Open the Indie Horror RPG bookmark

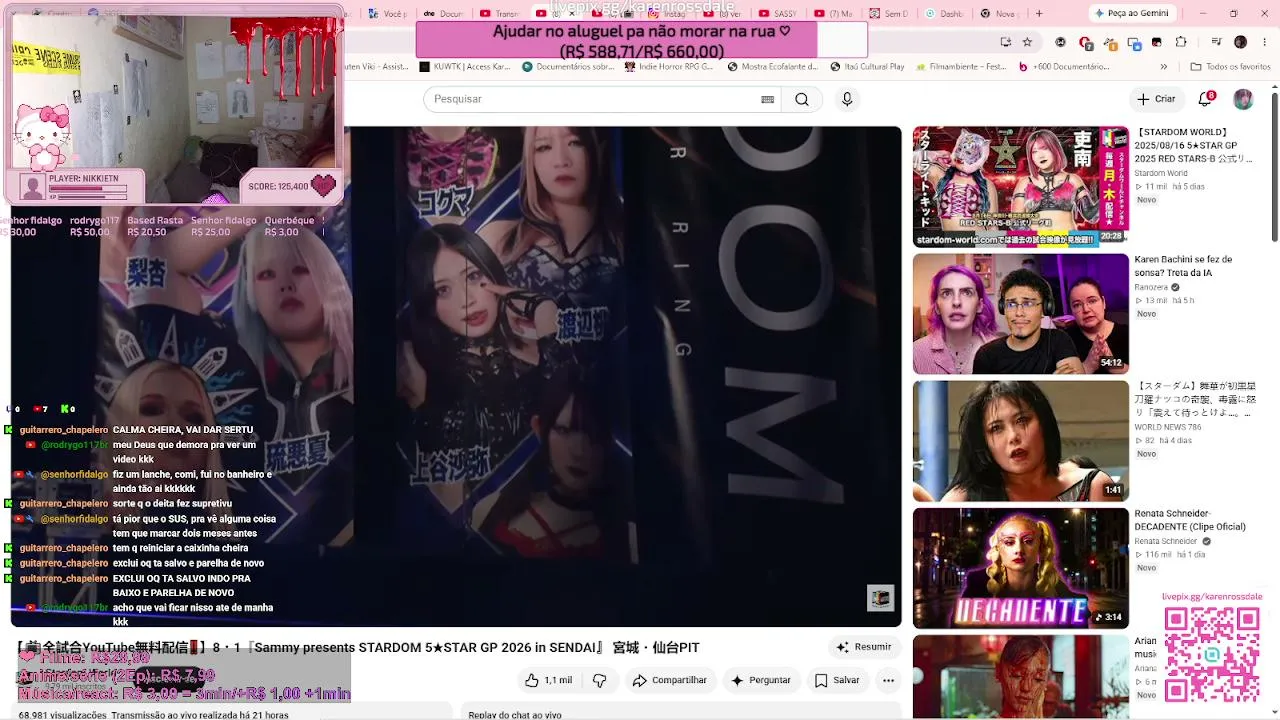pyautogui.click(x=668, y=67)
